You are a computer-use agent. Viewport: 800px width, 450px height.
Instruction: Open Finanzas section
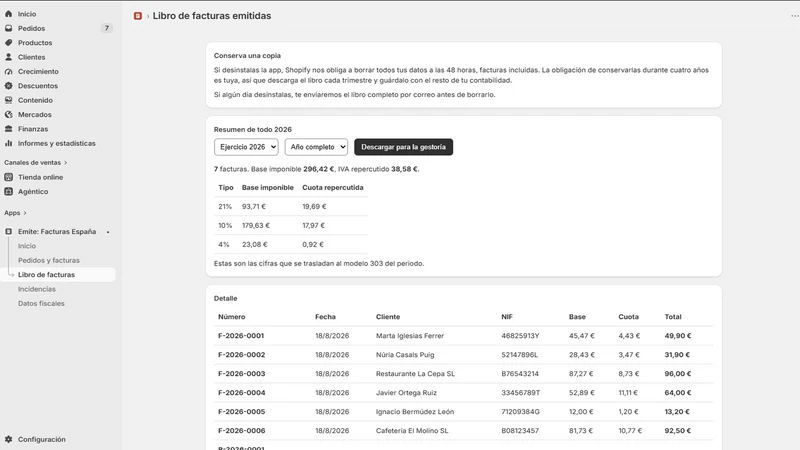pos(33,129)
